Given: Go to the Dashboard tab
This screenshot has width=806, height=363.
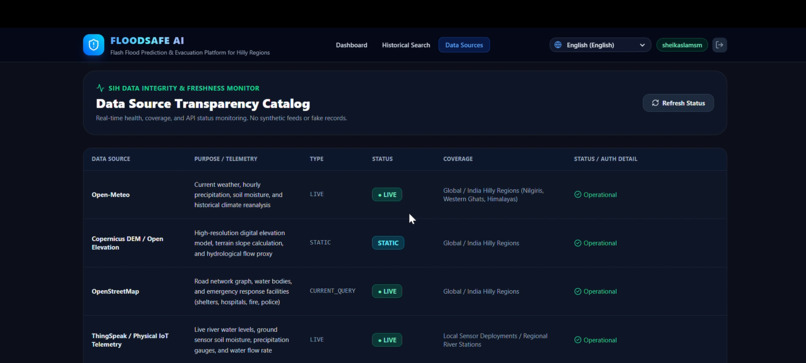Looking at the screenshot, I should [x=352, y=45].
